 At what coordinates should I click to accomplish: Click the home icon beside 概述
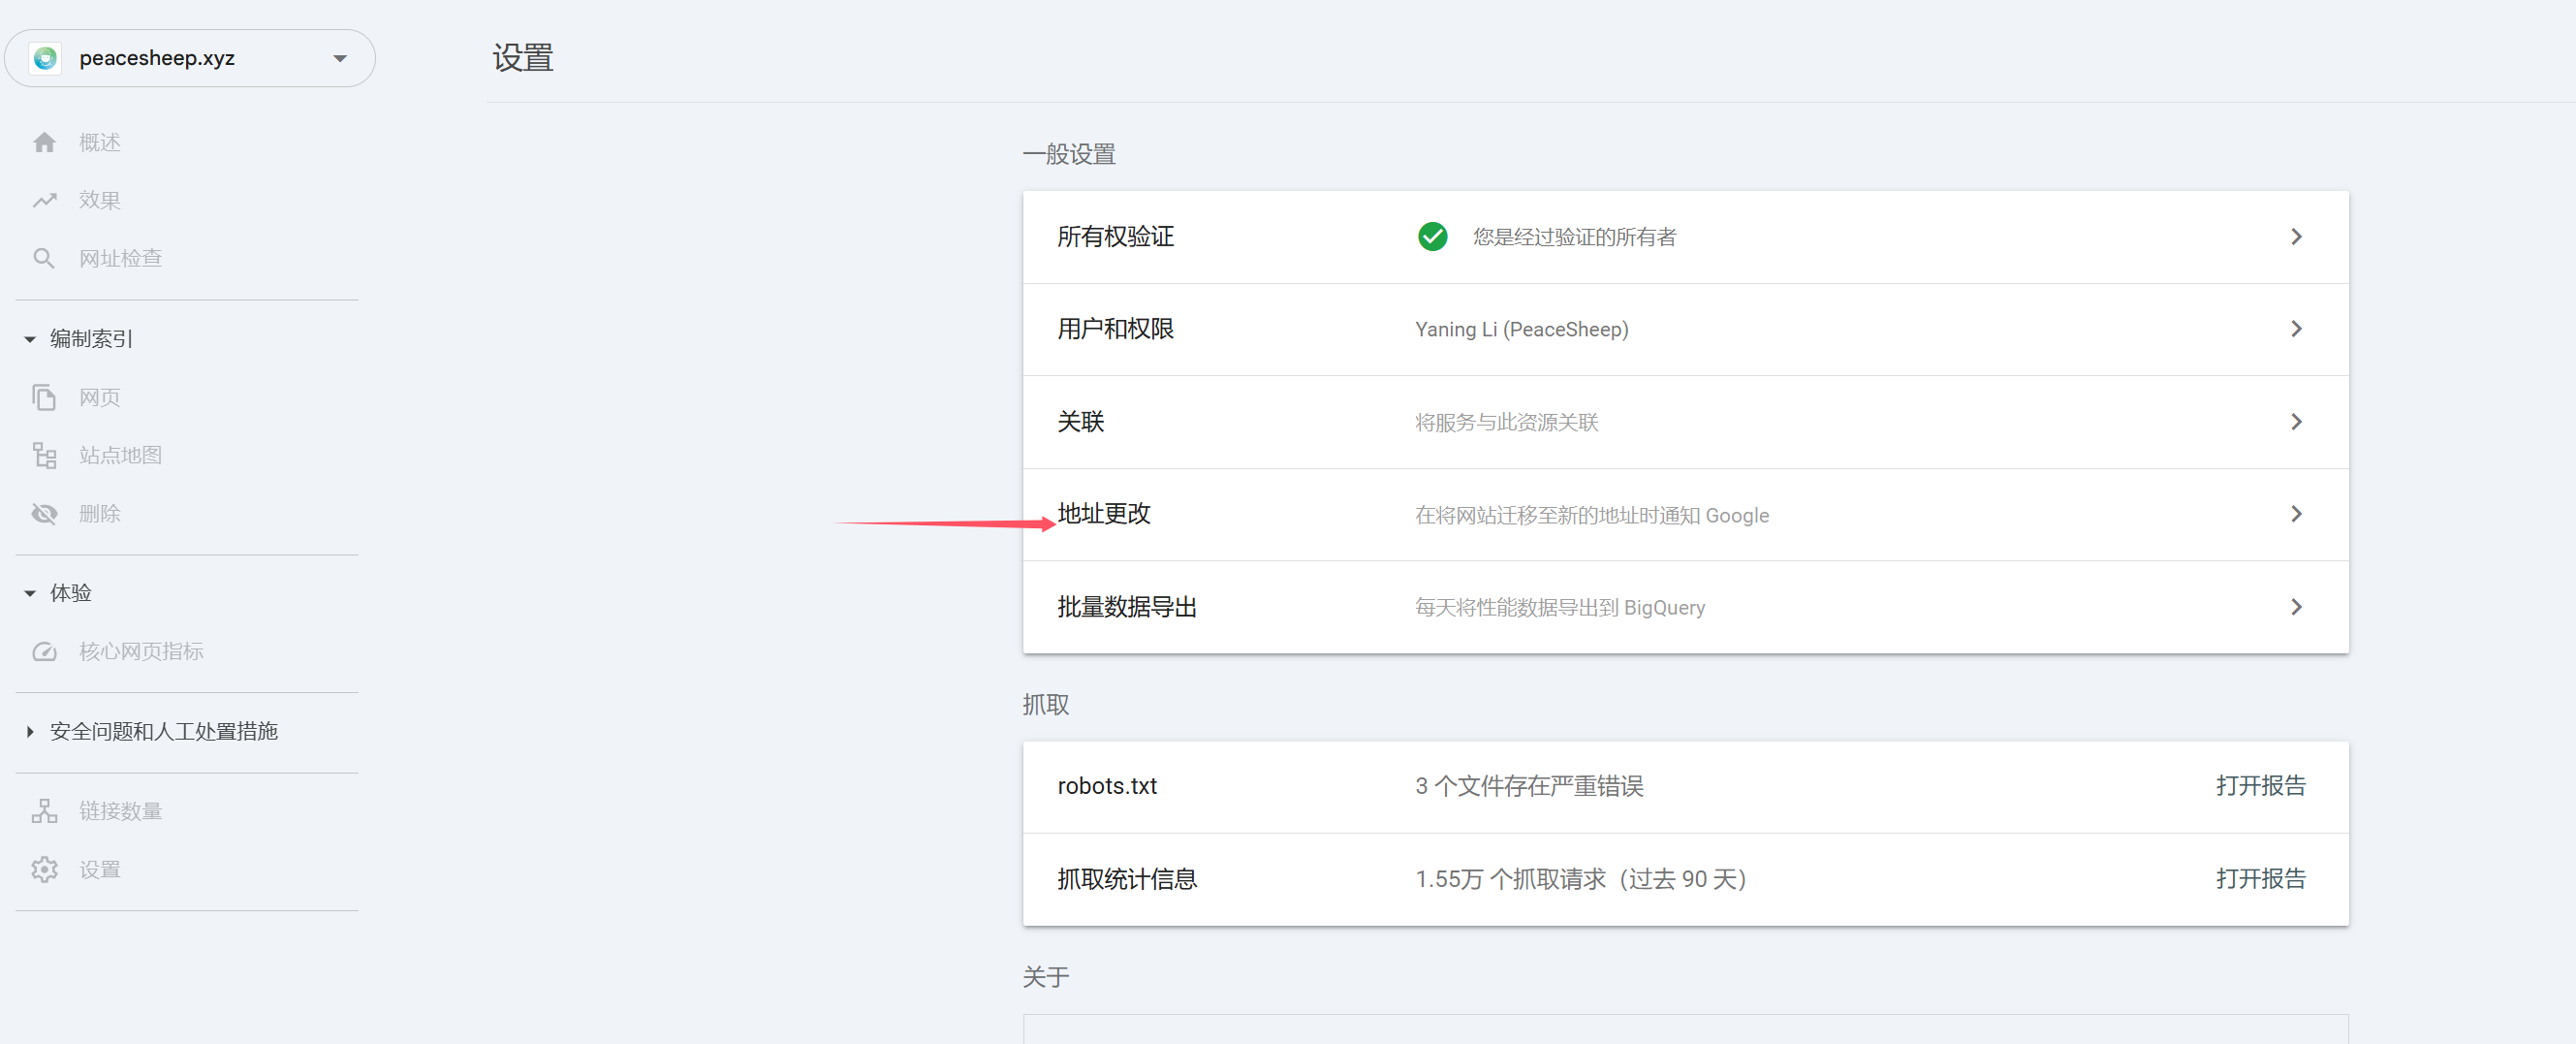[x=44, y=142]
